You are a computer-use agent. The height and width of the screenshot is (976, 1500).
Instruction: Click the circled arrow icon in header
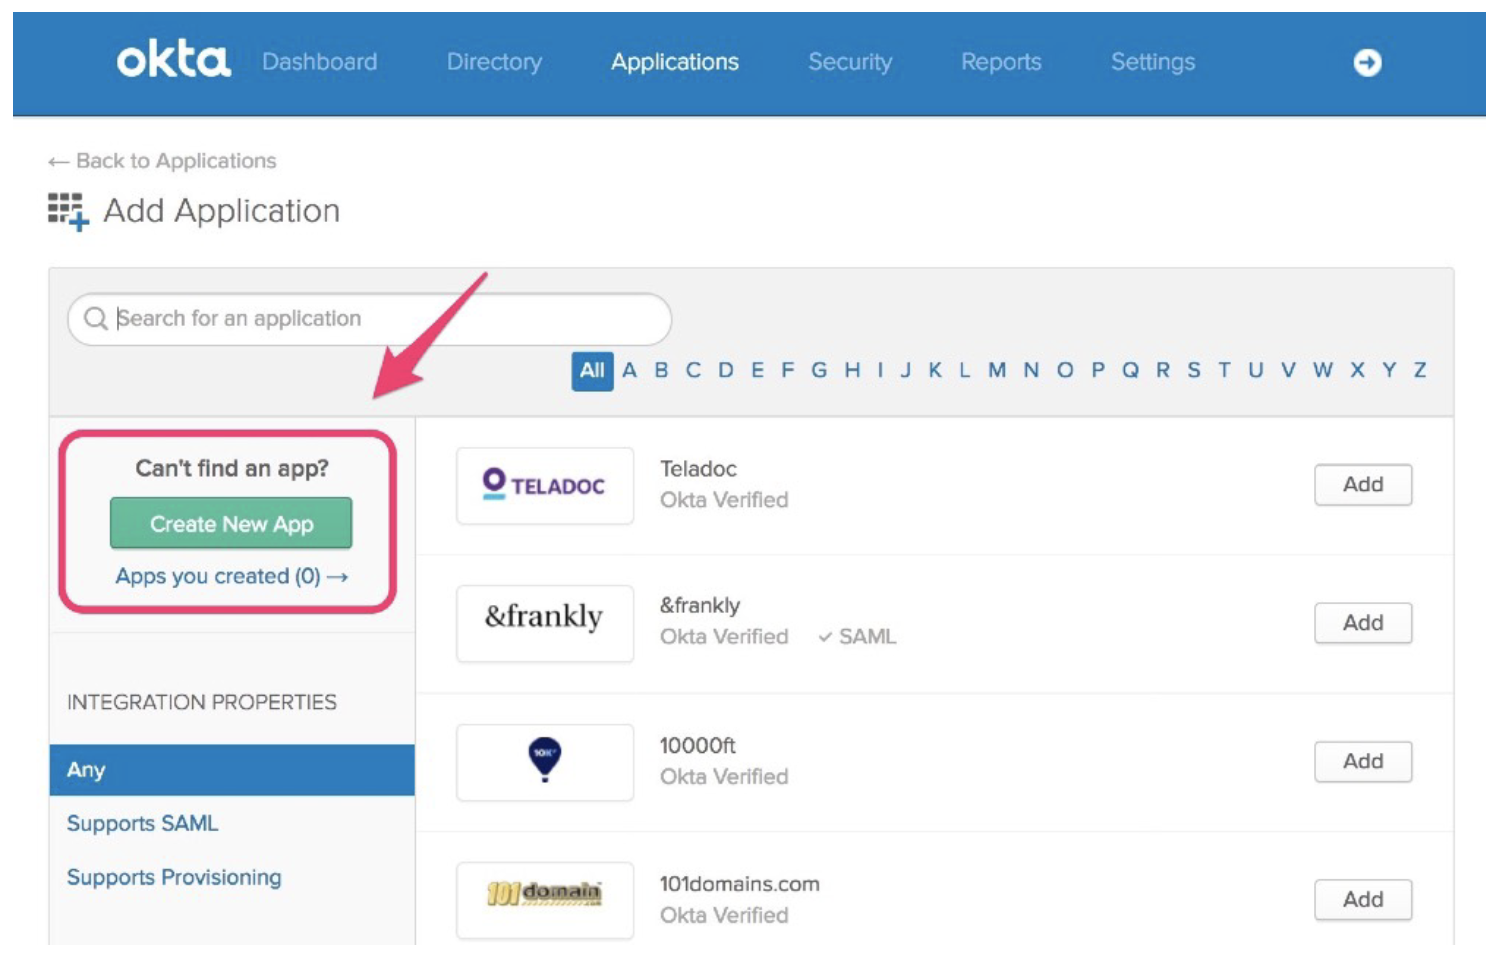click(x=1367, y=62)
